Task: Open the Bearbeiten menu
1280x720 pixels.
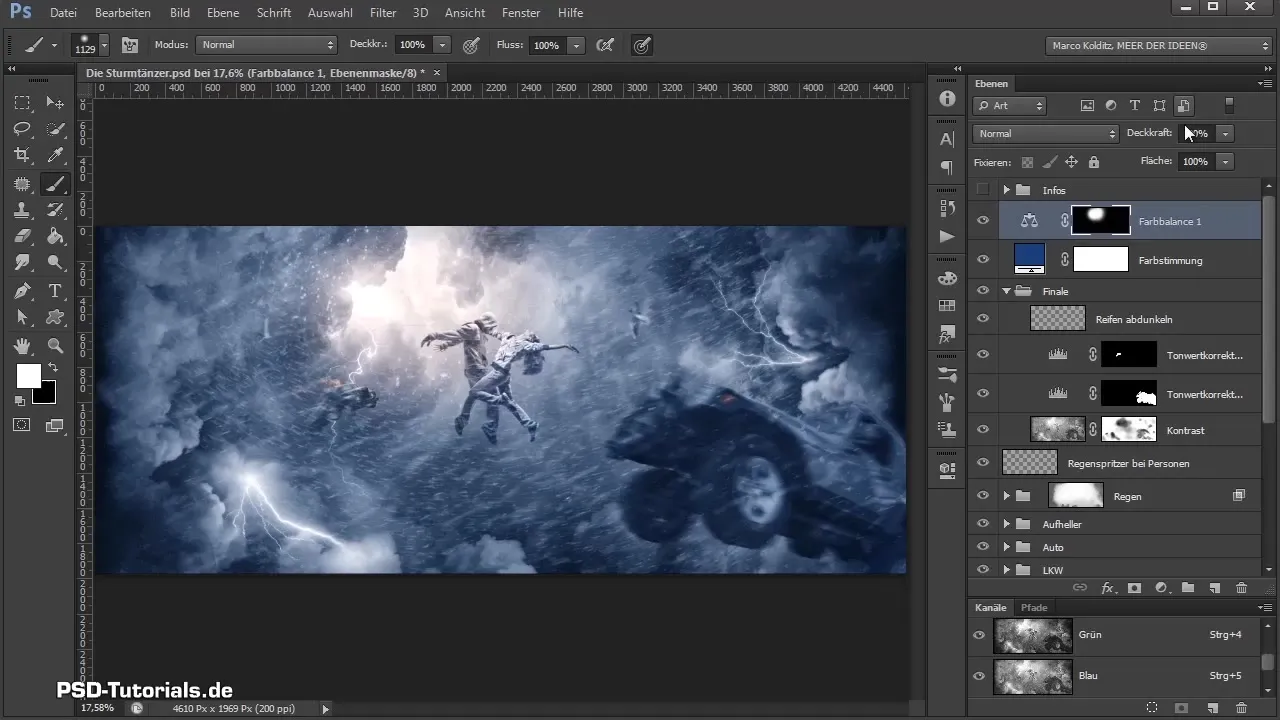Action: click(x=123, y=13)
